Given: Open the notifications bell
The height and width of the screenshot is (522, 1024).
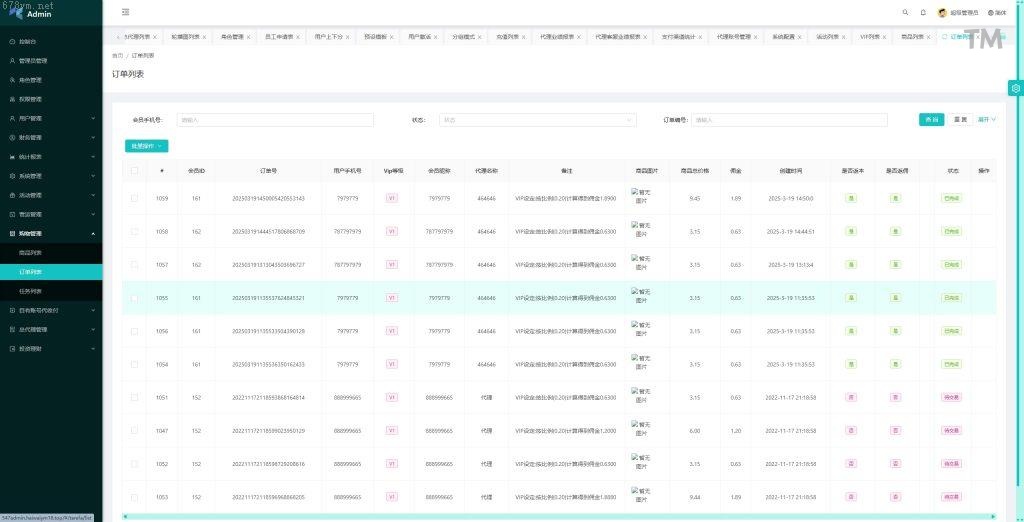Looking at the screenshot, I should 923,12.
